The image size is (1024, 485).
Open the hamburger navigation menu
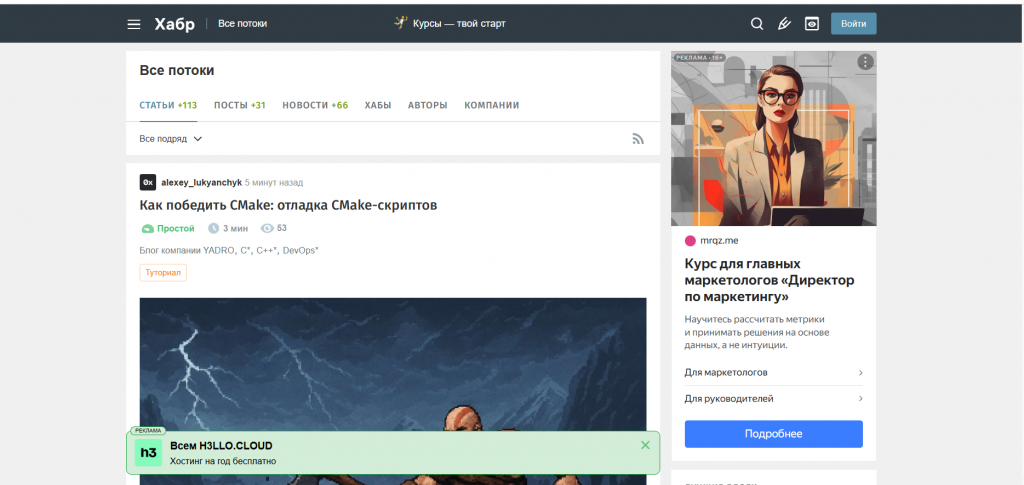click(x=134, y=24)
